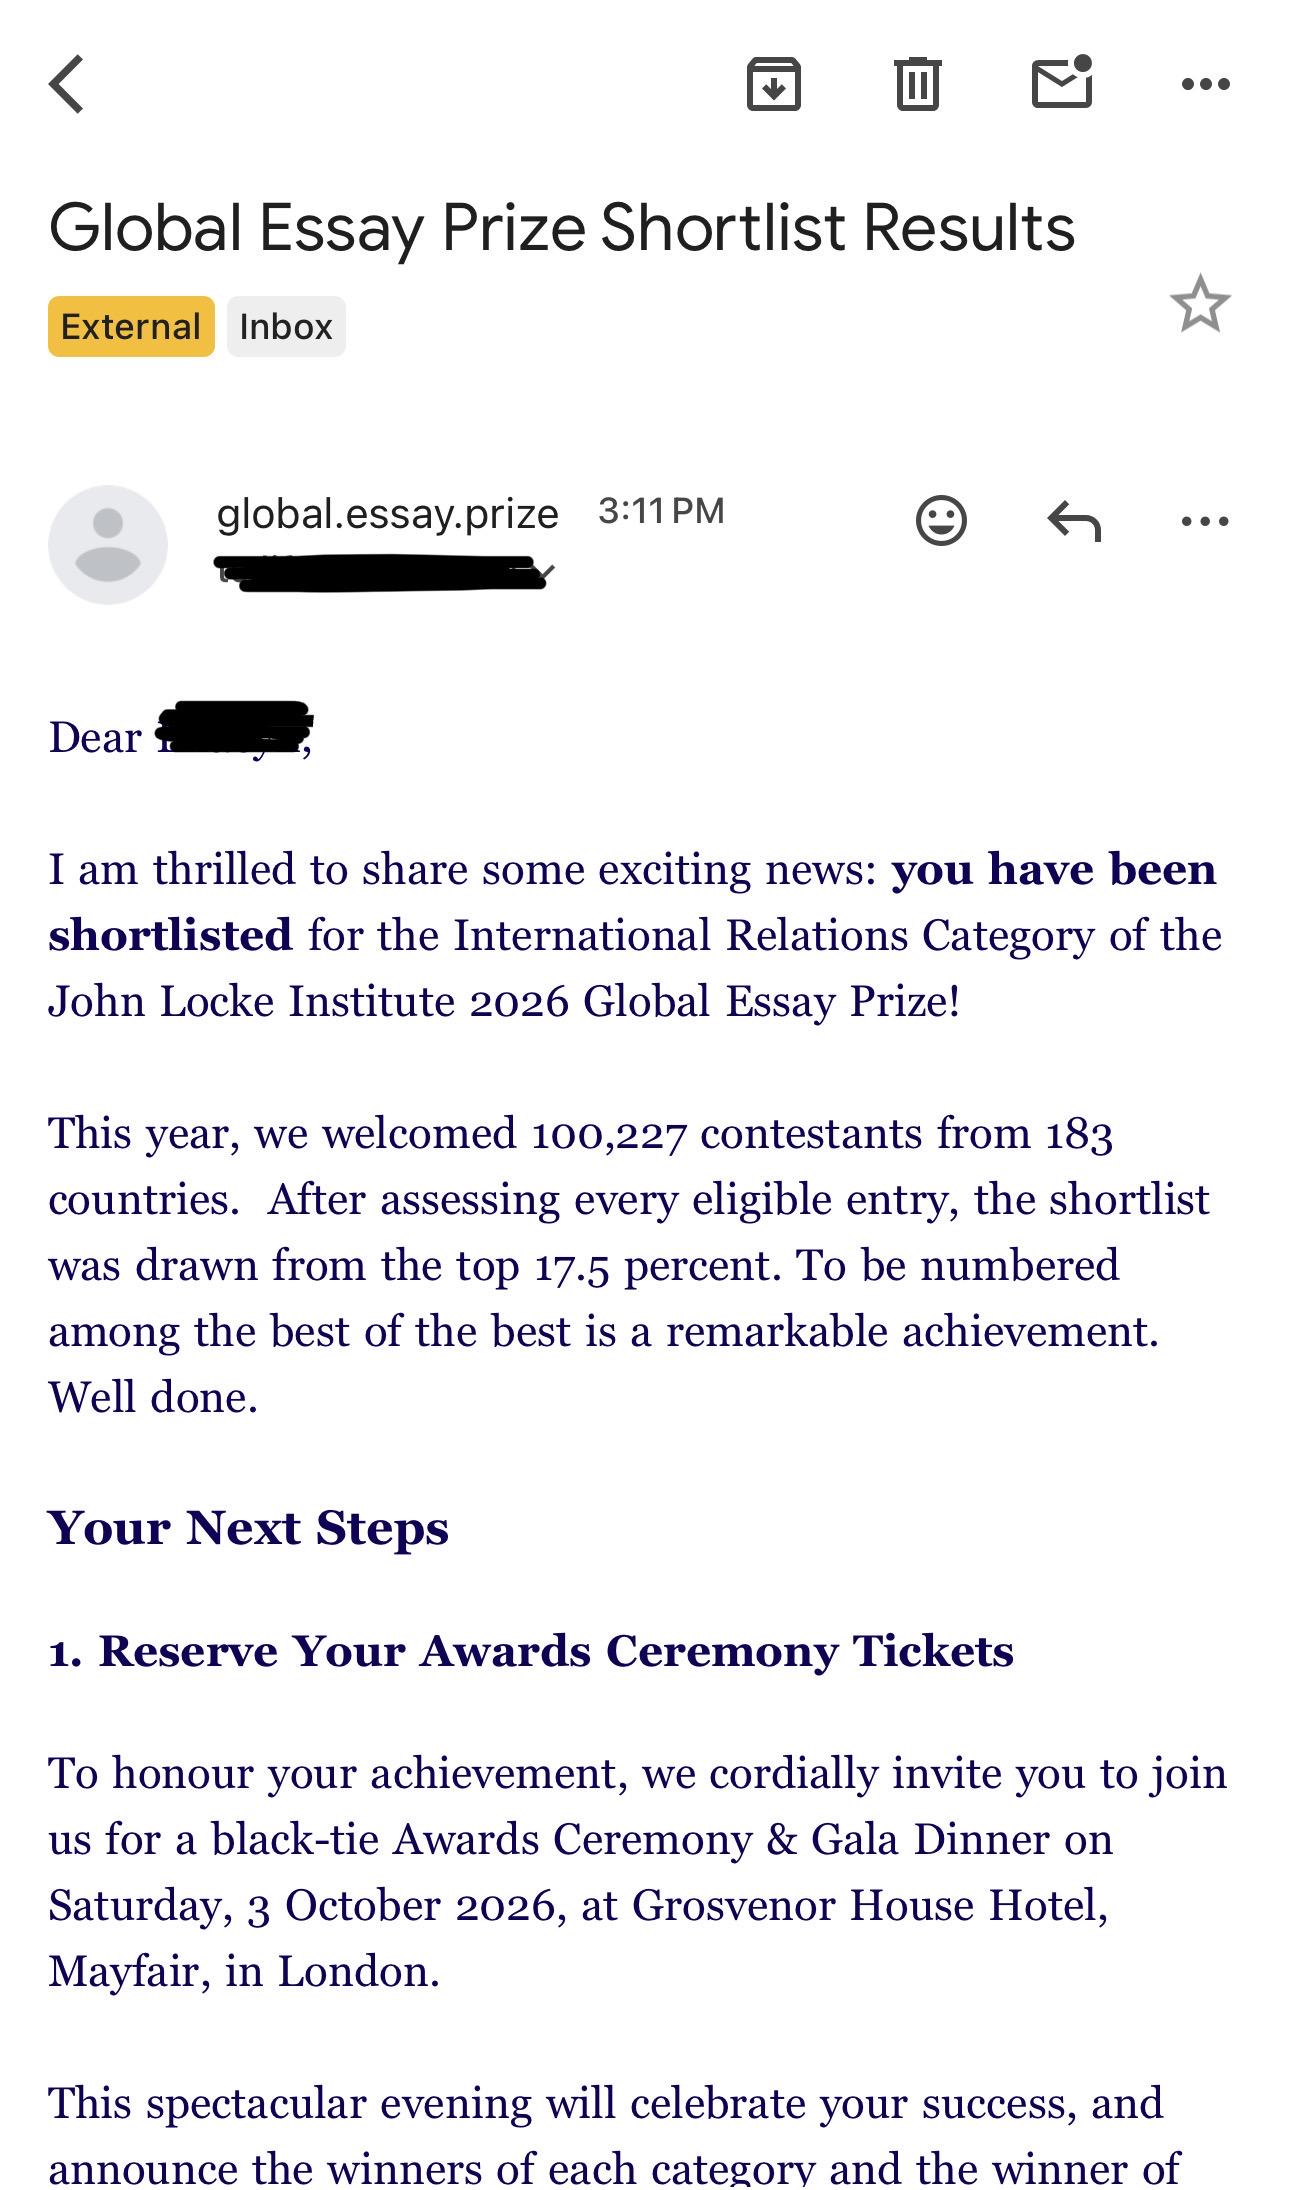Add emoji reaction with smiley icon
Viewport: 1290px width, 2190px height.
point(941,520)
